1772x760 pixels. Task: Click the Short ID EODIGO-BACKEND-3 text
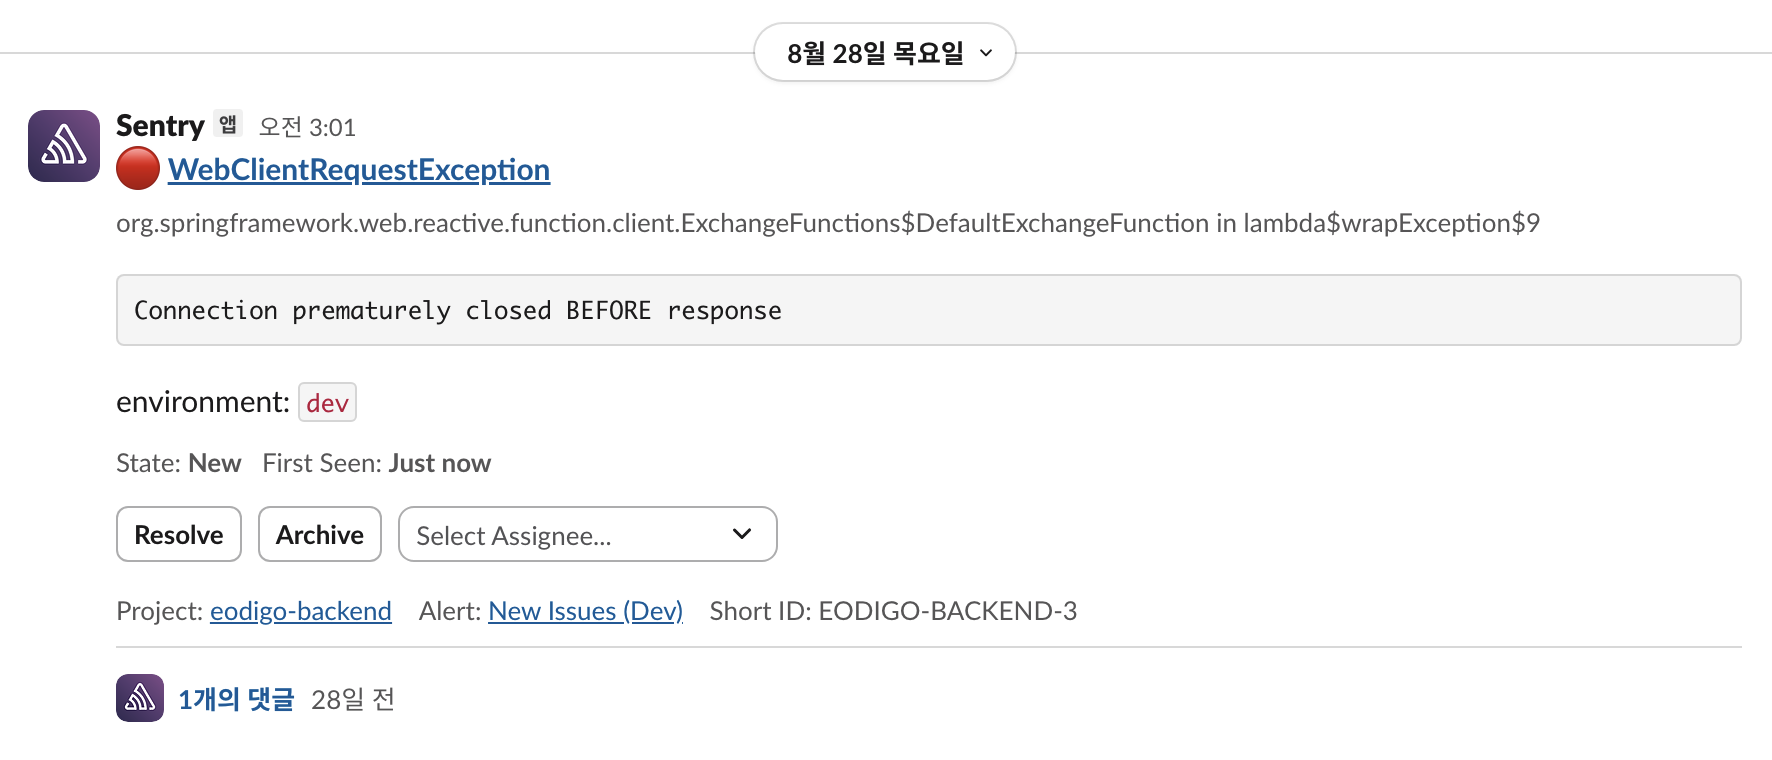point(893,611)
